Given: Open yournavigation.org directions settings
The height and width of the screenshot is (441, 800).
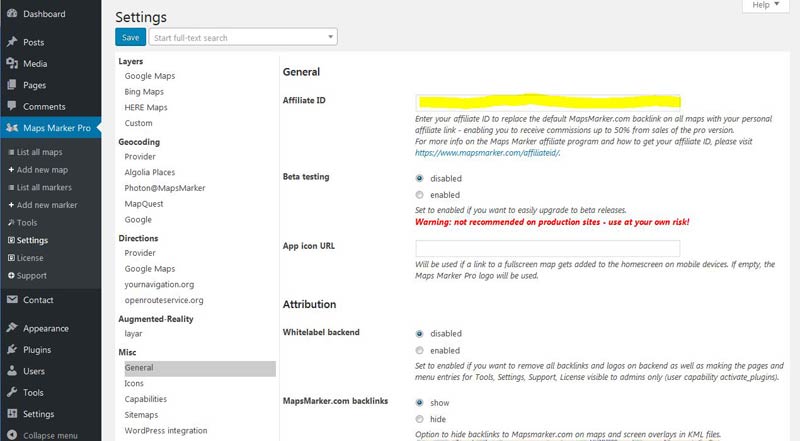Looking at the screenshot, I should [159, 284].
